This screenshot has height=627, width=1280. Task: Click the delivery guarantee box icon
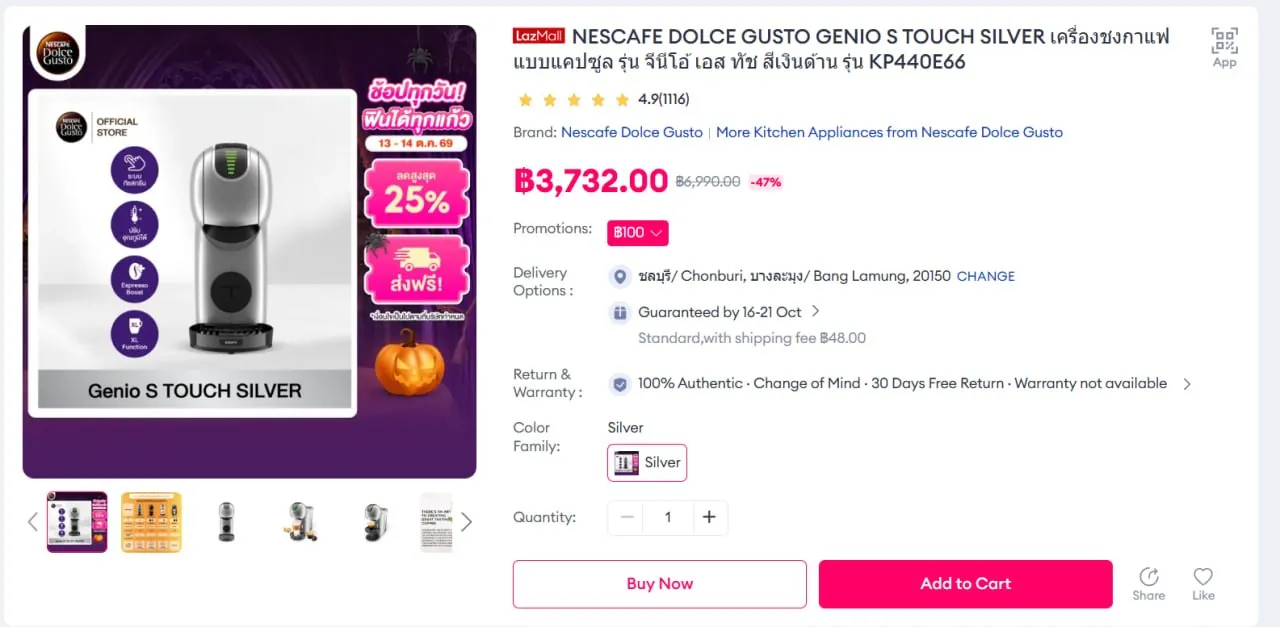pos(620,312)
